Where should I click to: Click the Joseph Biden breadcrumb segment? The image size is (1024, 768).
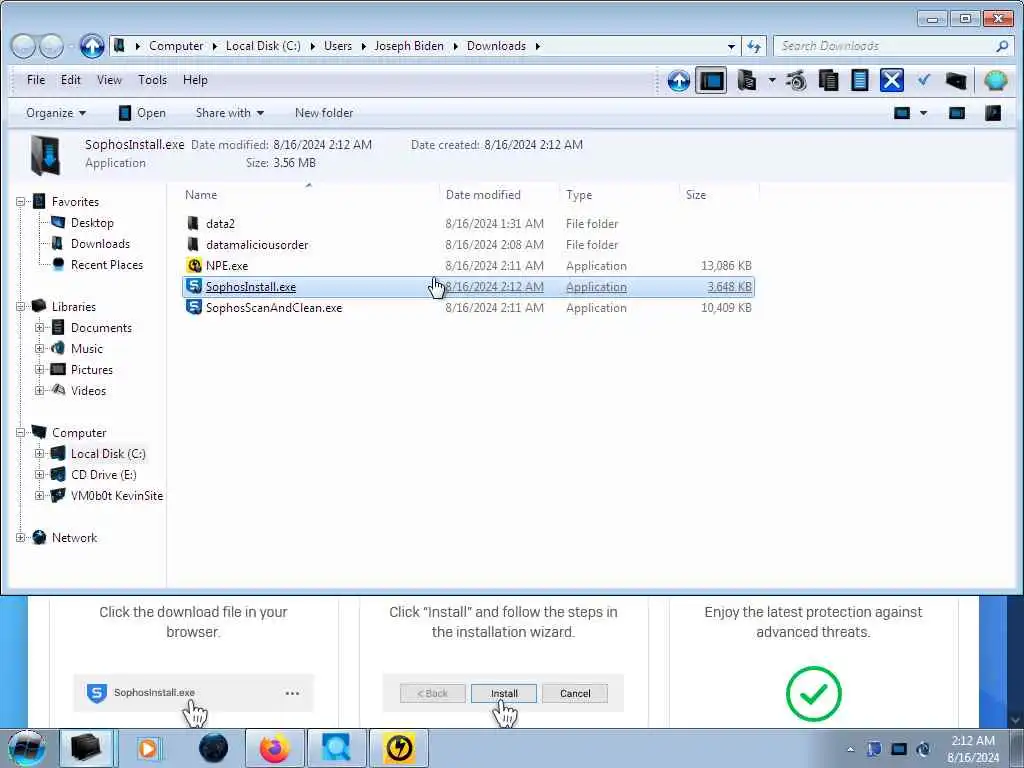coord(409,46)
